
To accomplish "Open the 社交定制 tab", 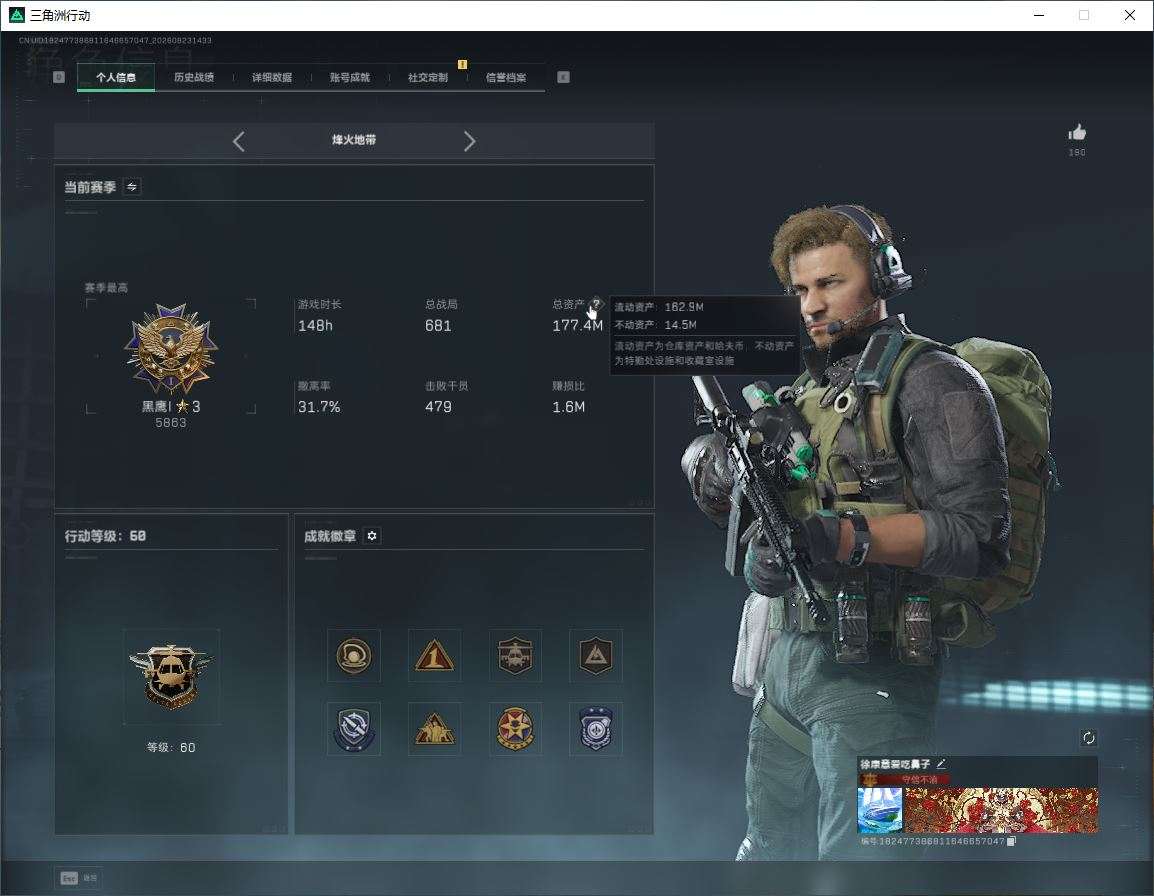I will tap(428, 77).
